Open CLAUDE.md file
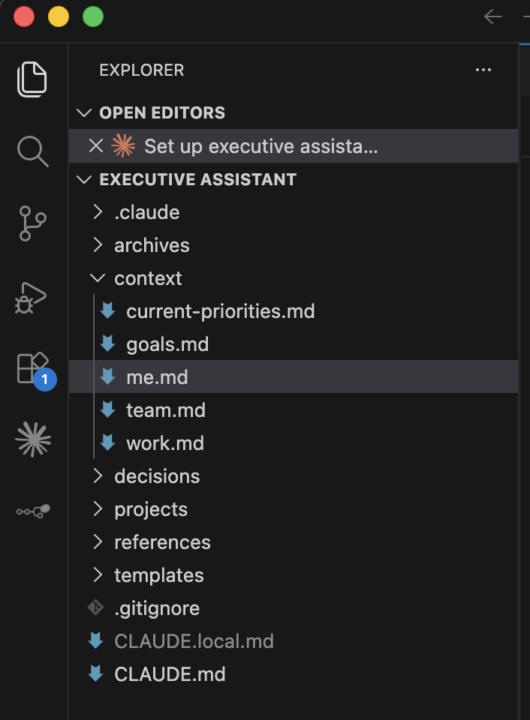 click(x=293, y=675)
